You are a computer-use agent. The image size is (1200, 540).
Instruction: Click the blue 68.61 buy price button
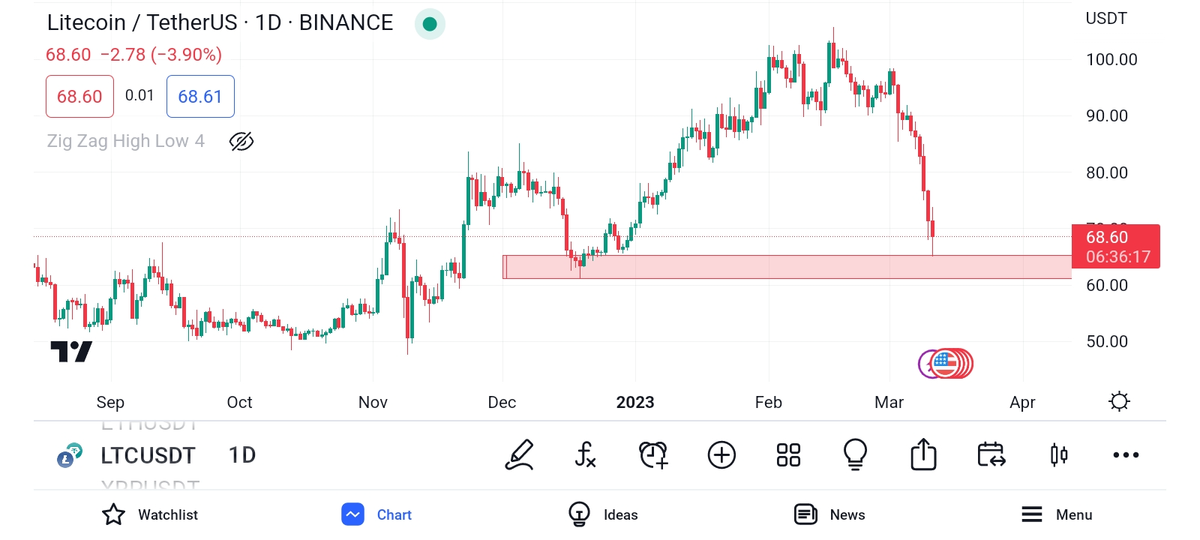click(x=200, y=96)
